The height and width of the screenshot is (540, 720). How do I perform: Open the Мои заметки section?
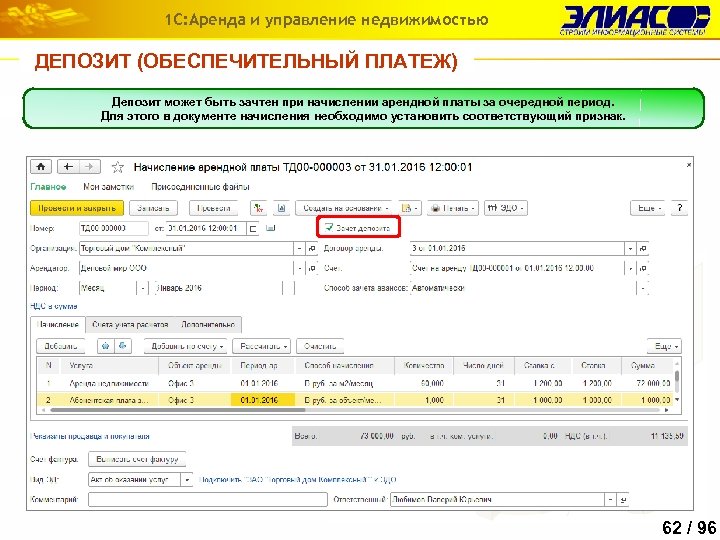108,187
